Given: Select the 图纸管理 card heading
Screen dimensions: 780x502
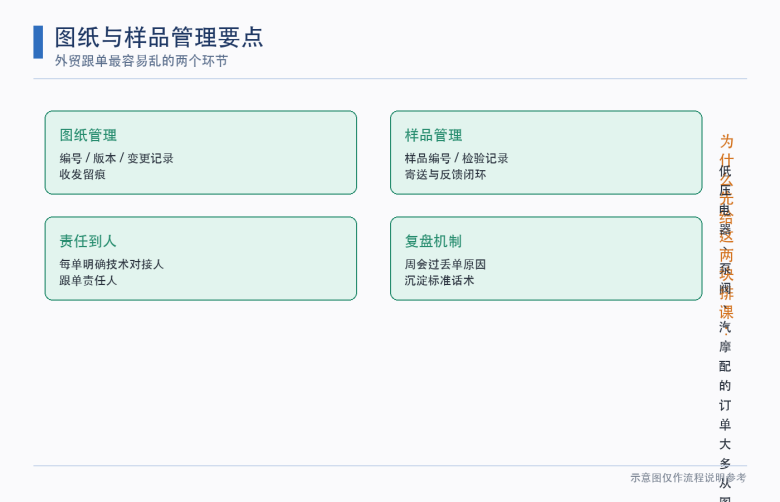Looking at the screenshot, I should tap(88, 135).
